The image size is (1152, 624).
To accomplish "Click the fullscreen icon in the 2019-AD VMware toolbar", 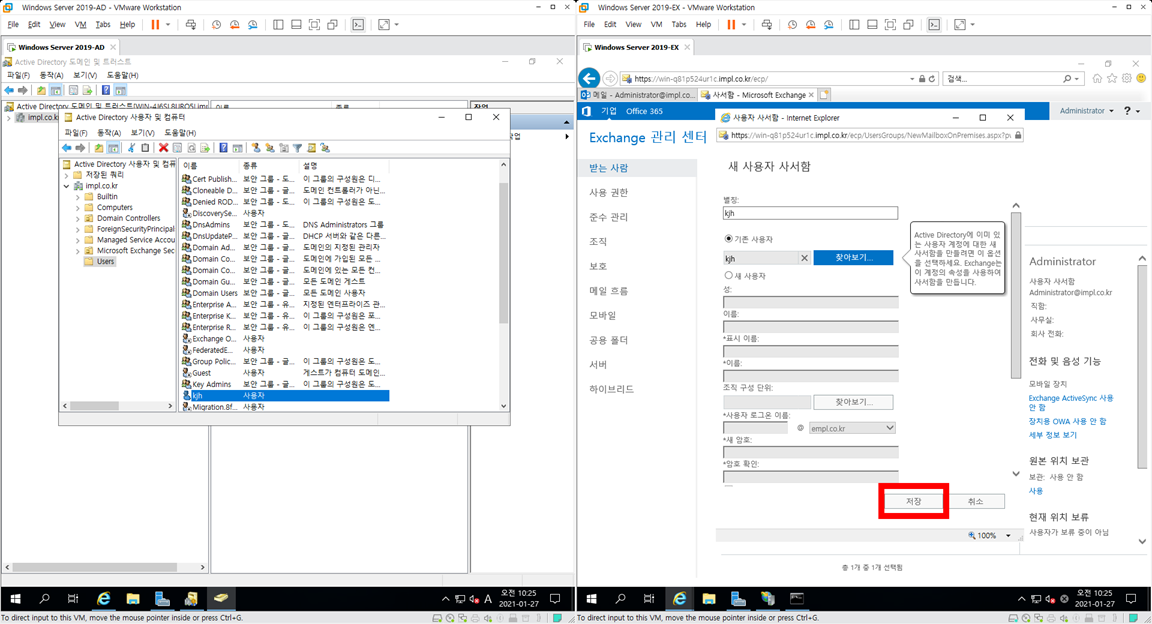I will (384, 24).
